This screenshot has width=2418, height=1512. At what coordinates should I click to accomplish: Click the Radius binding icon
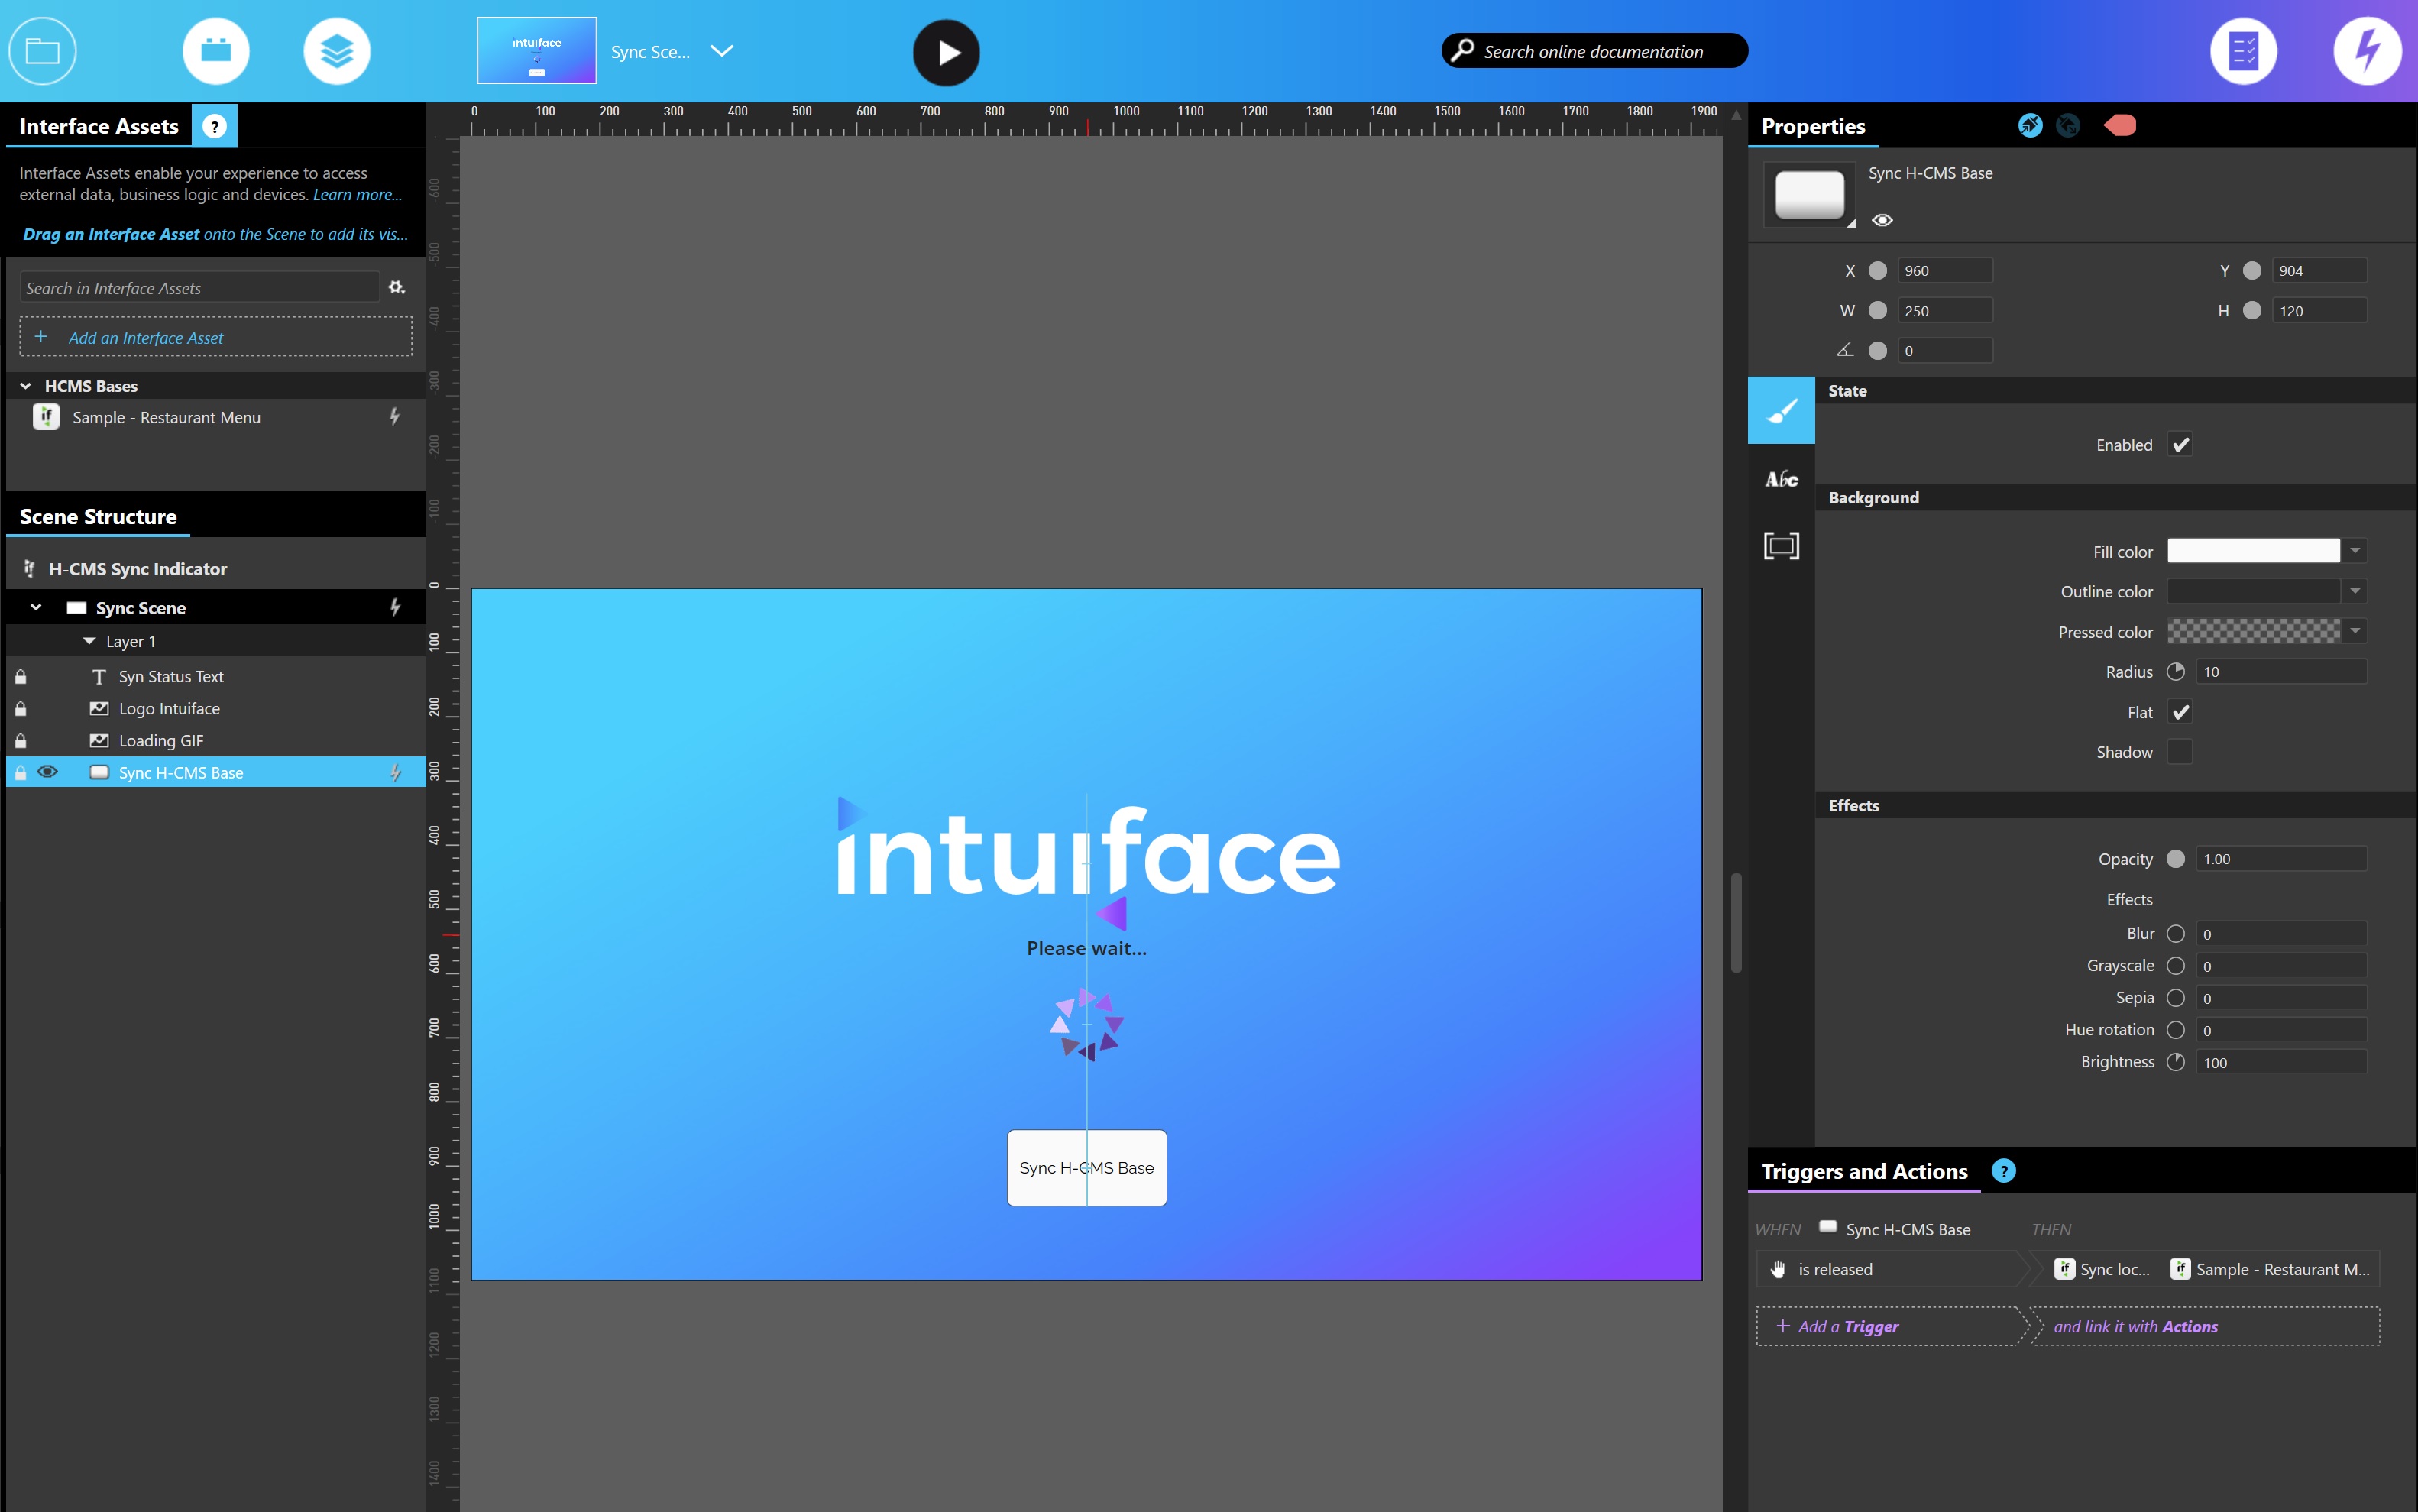pos(2175,671)
